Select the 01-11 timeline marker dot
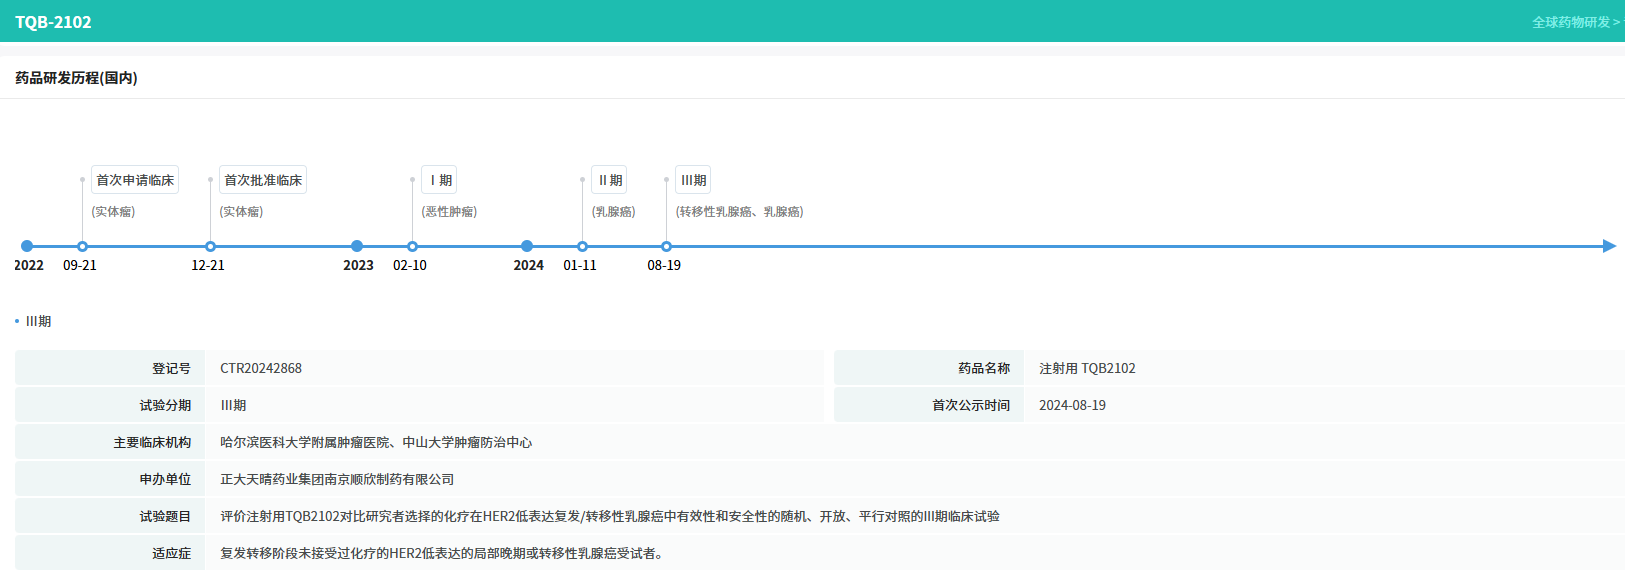Viewport: 1625px width, 584px height. point(582,246)
